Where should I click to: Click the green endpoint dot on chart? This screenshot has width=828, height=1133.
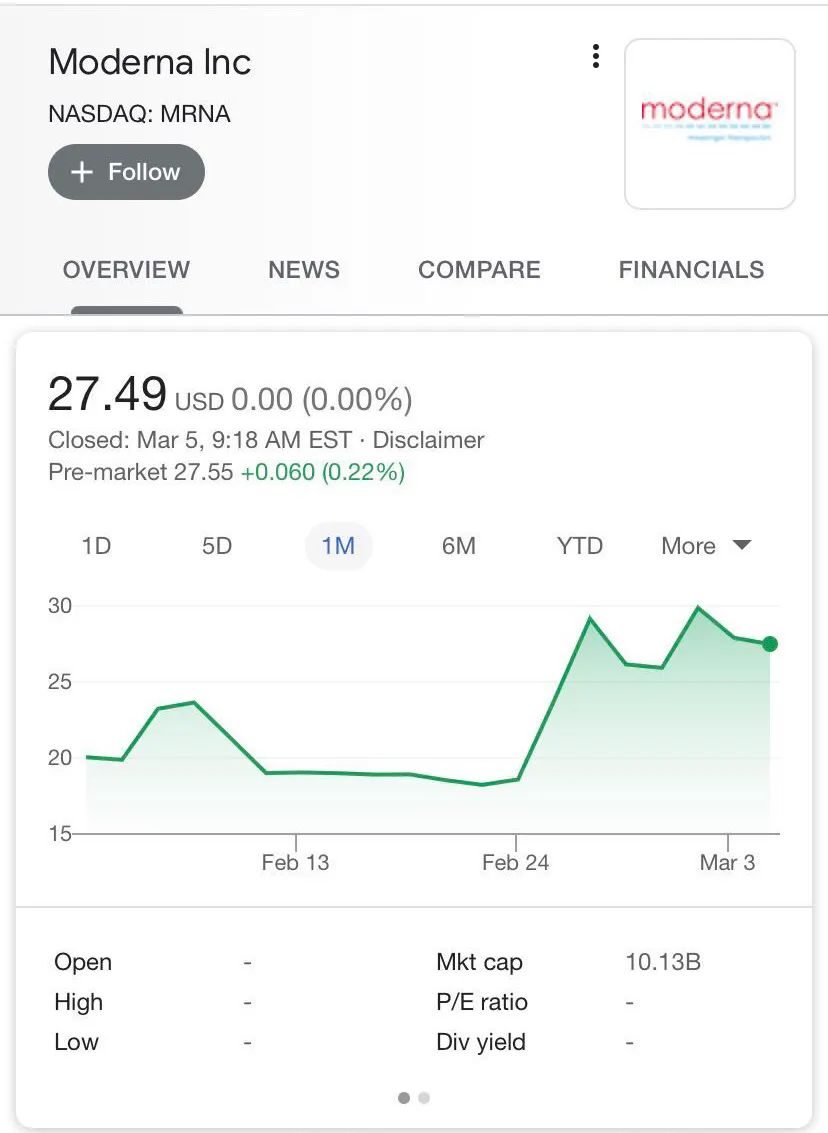coord(769,644)
